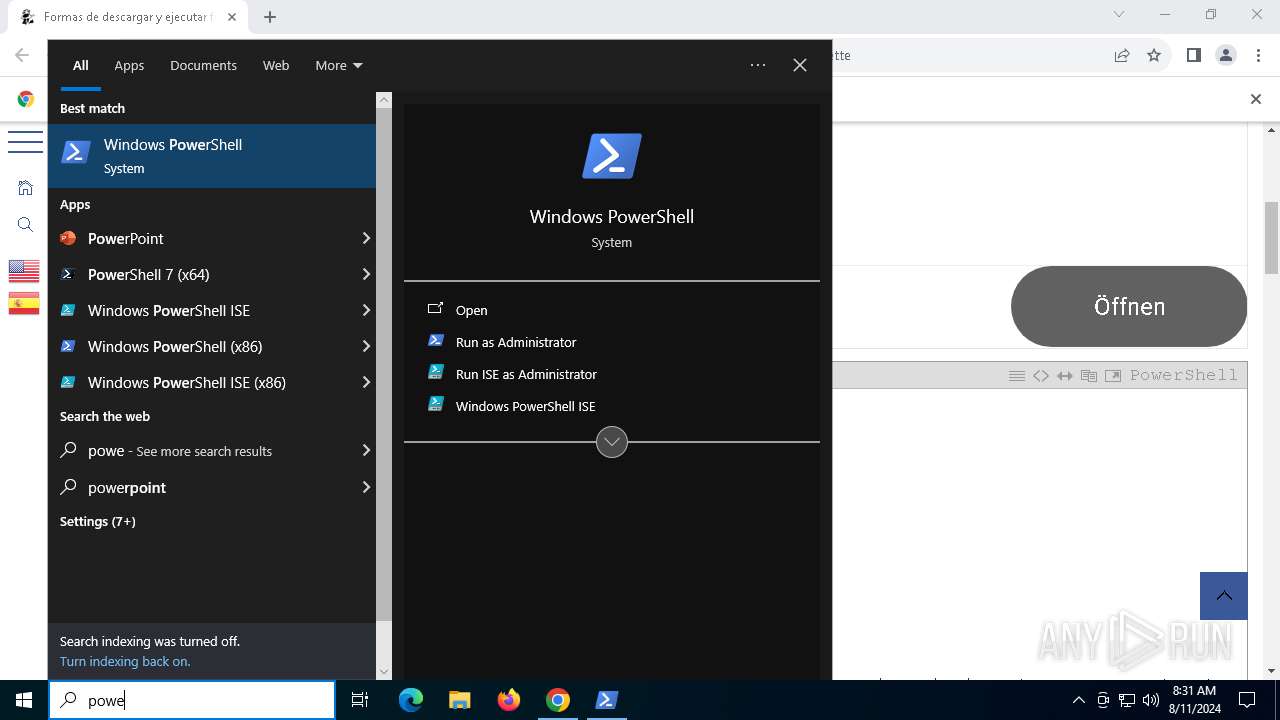The width and height of the screenshot is (1280, 720).
Task: Click the PowerShell 7 (x64) icon
Action: [68, 274]
